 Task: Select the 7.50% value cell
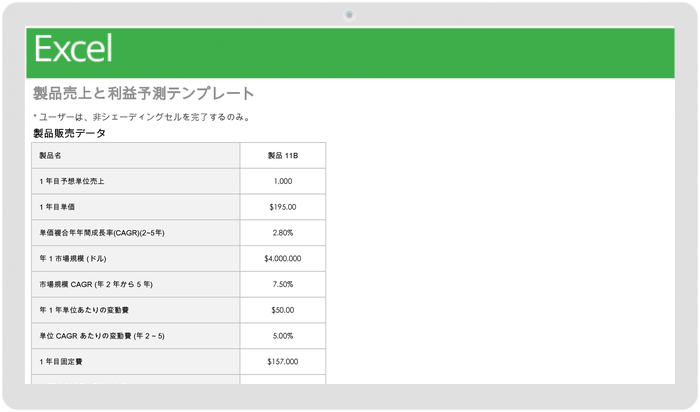pos(283,284)
